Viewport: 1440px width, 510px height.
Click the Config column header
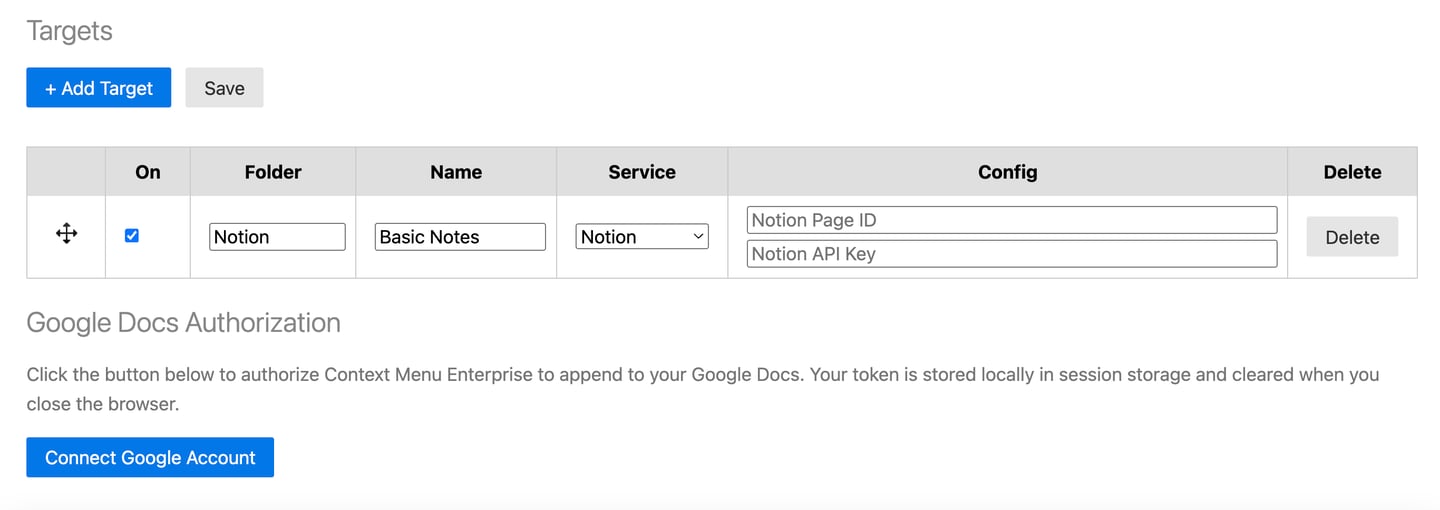1007,172
